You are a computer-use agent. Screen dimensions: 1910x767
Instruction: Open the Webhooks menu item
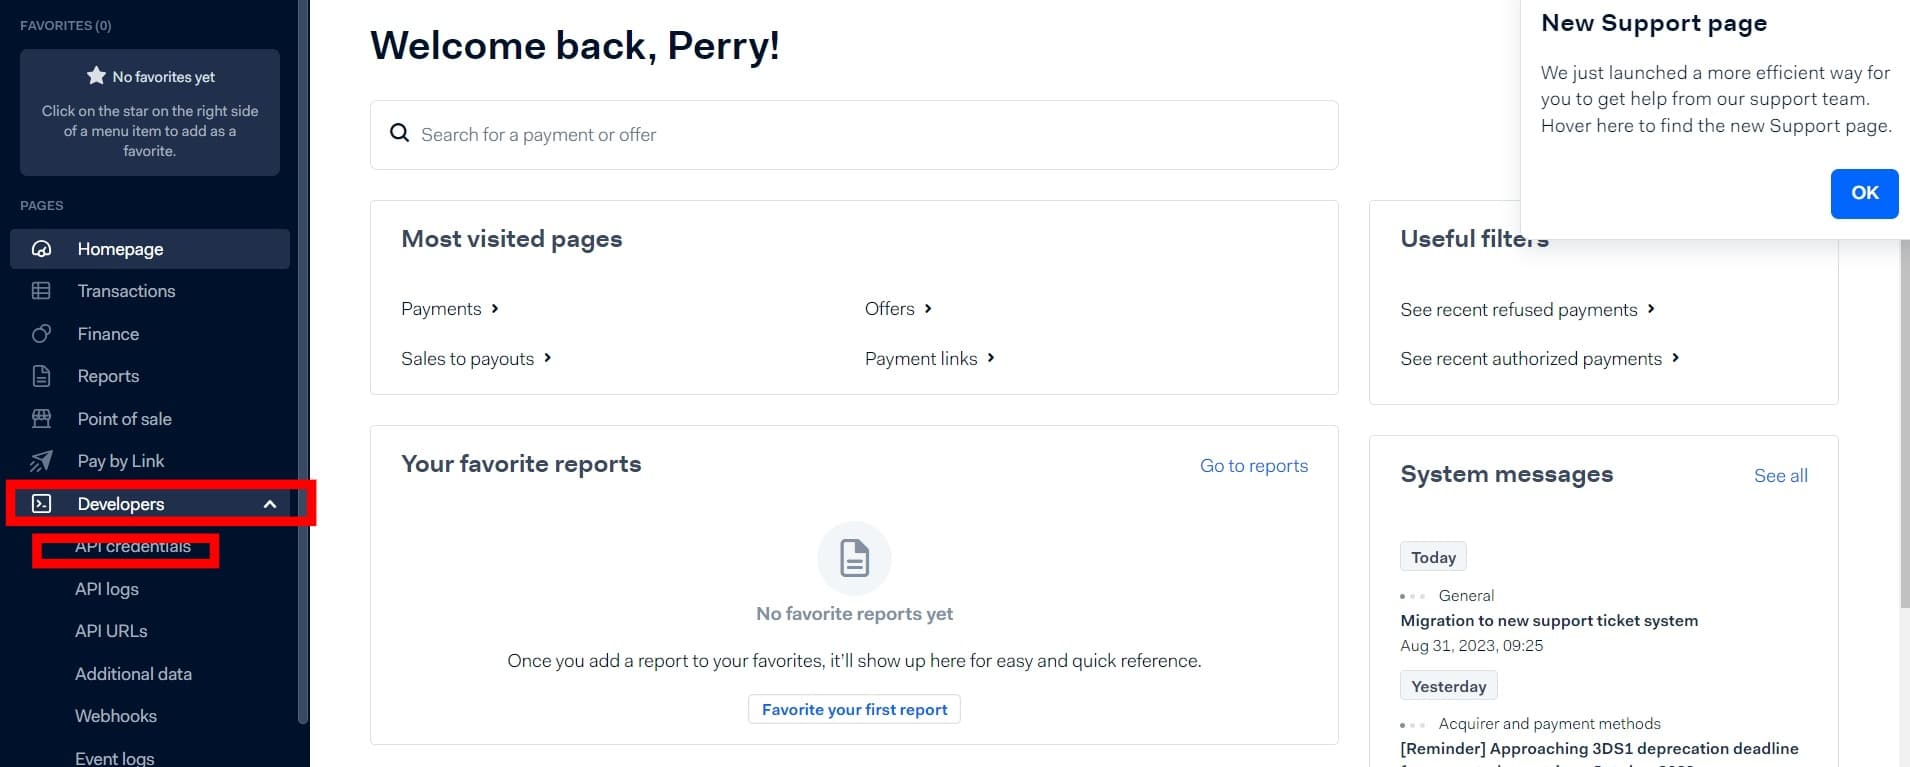(x=115, y=715)
